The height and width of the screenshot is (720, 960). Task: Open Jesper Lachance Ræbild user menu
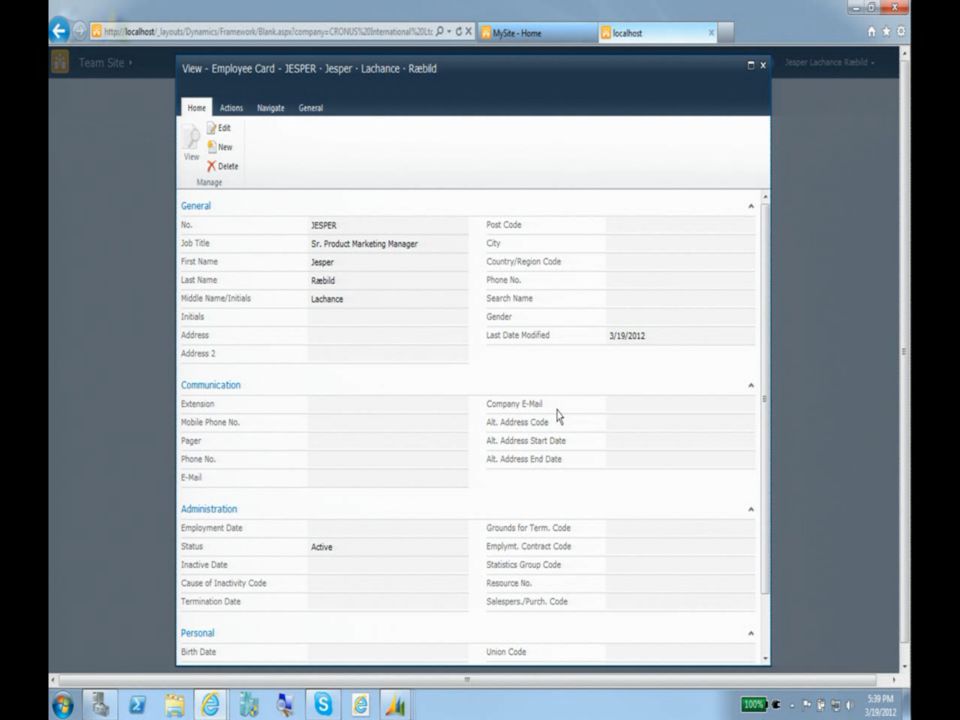pyautogui.click(x=829, y=62)
